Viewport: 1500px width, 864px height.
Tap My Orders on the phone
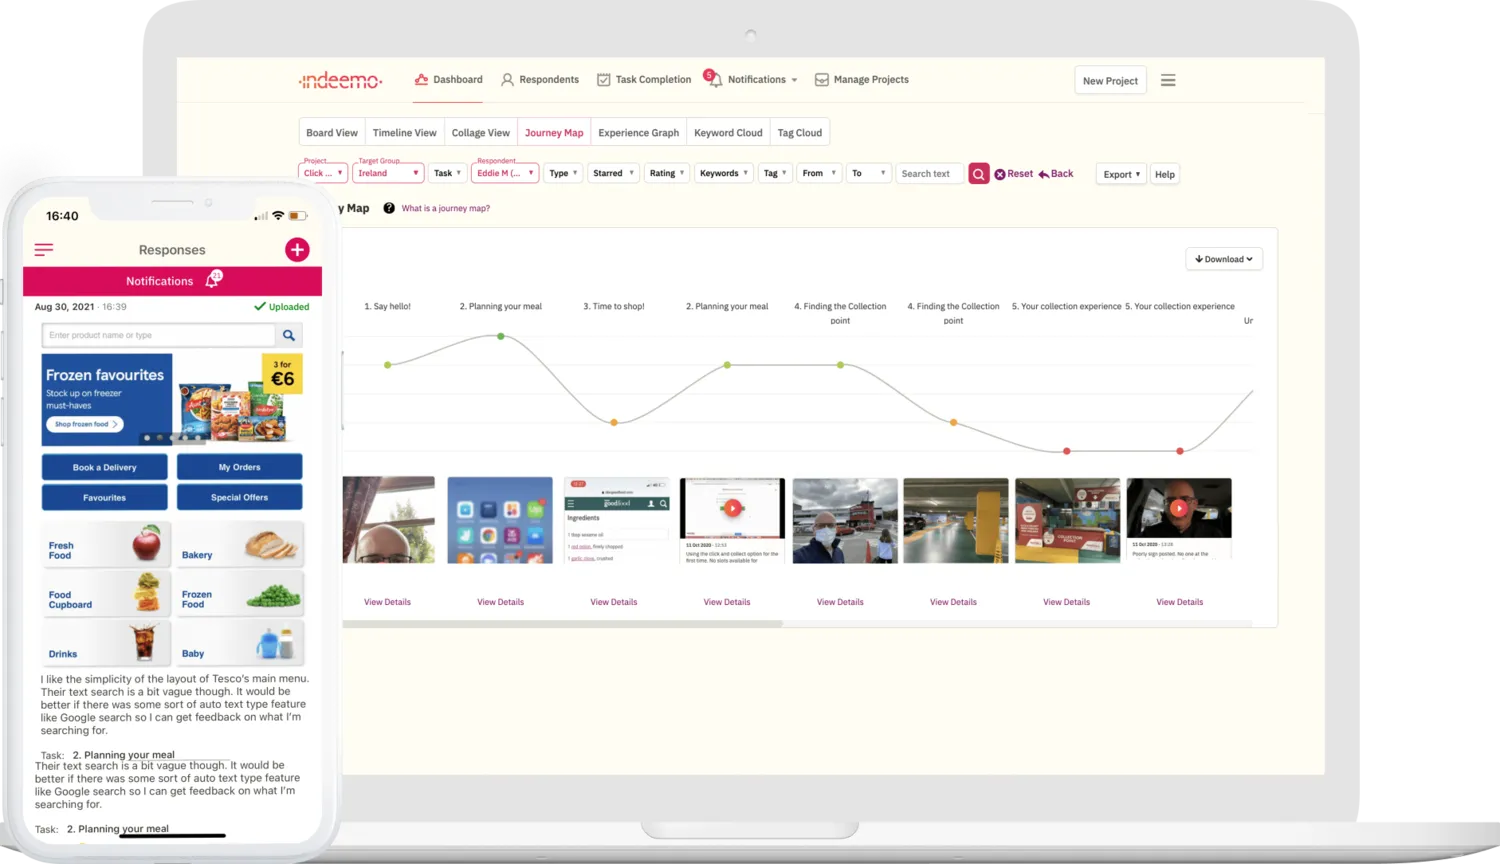click(240, 467)
